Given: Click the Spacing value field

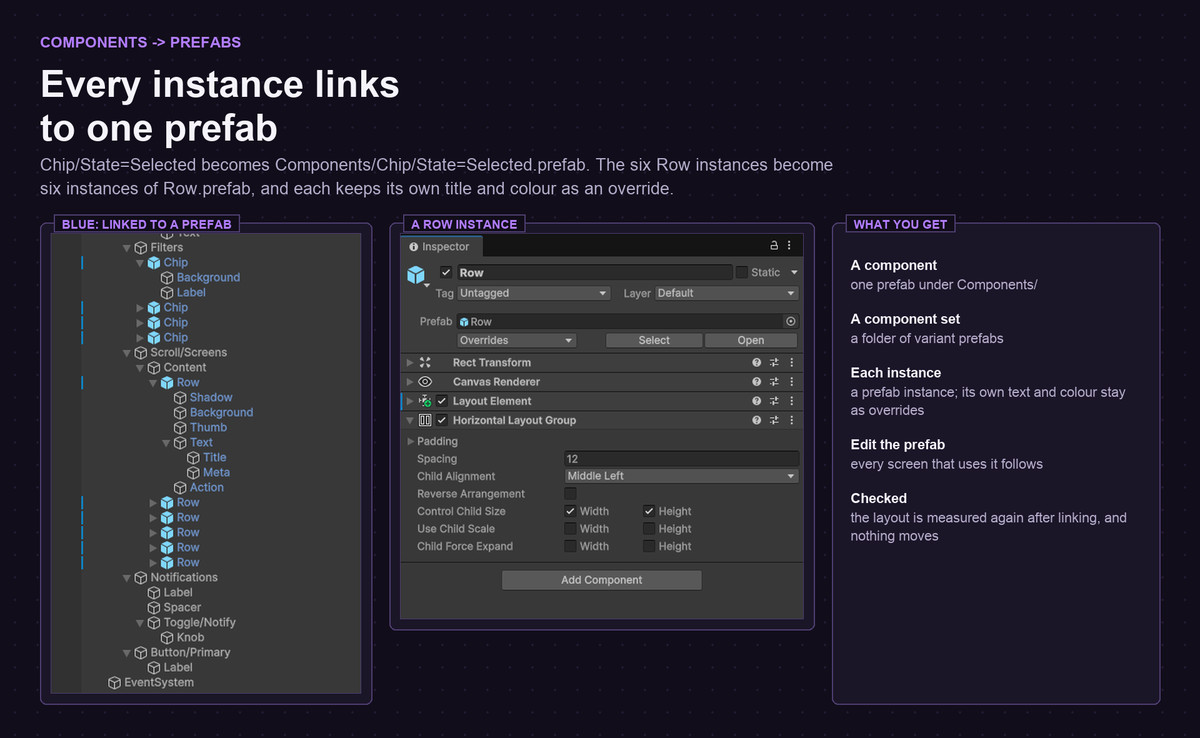Looking at the screenshot, I should coord(681,459).
